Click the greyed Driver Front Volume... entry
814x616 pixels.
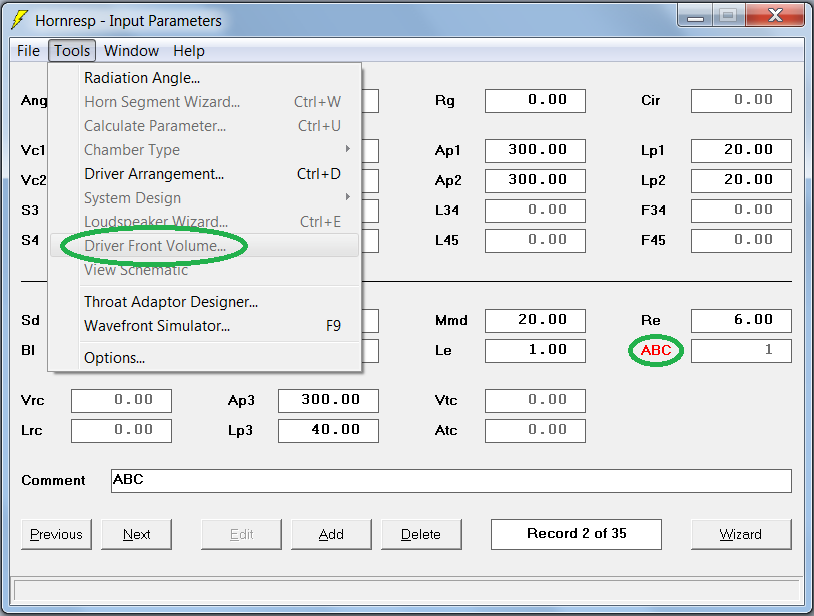(205, 245)
